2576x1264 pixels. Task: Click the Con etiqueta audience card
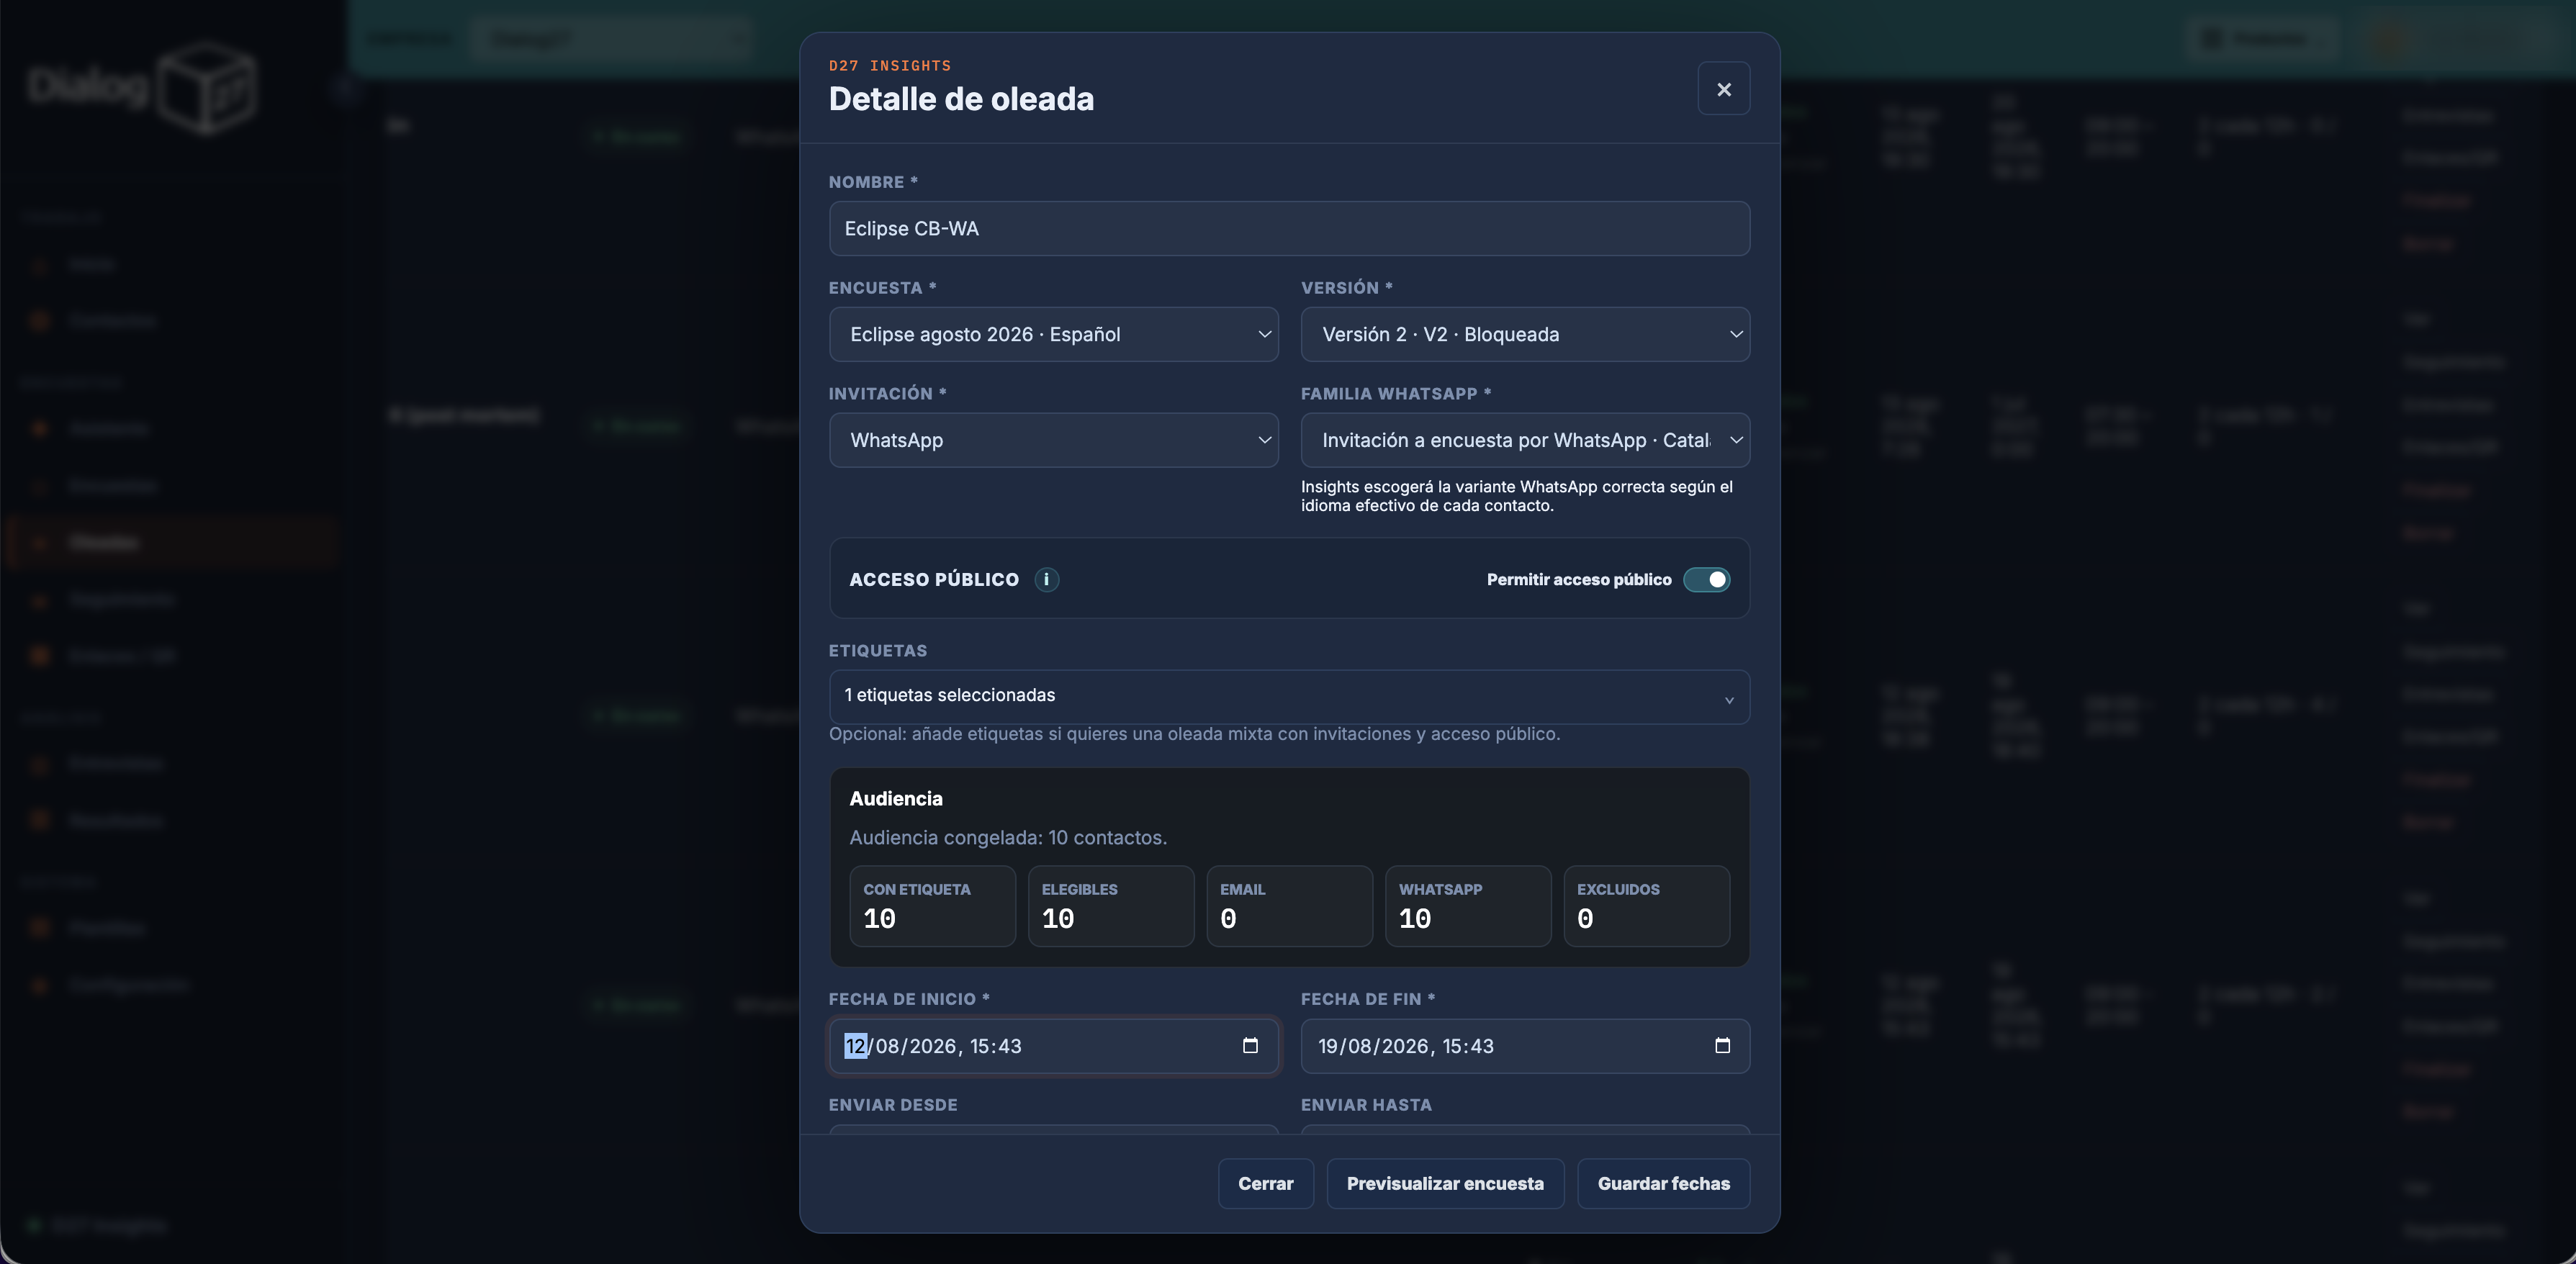(x=932, y=906)
